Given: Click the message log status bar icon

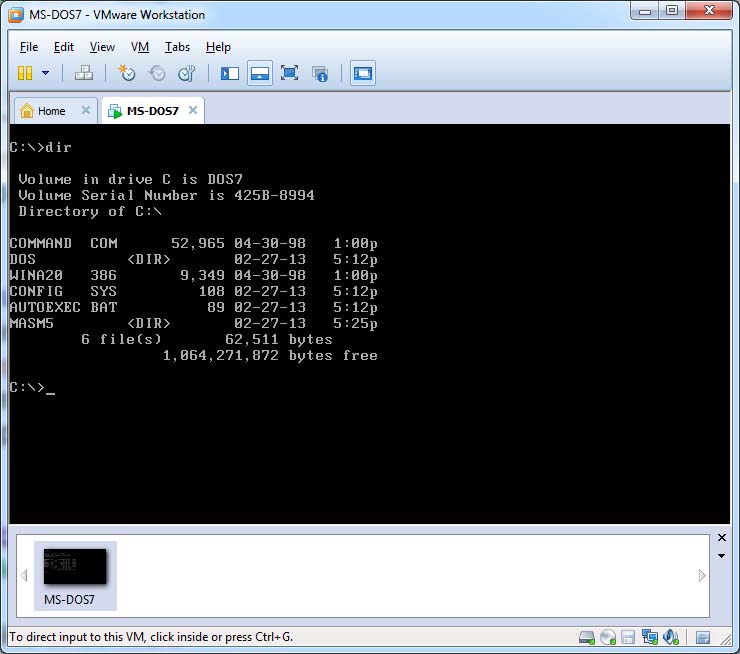Looking at the screenshot, I should (x=703, y=638).
